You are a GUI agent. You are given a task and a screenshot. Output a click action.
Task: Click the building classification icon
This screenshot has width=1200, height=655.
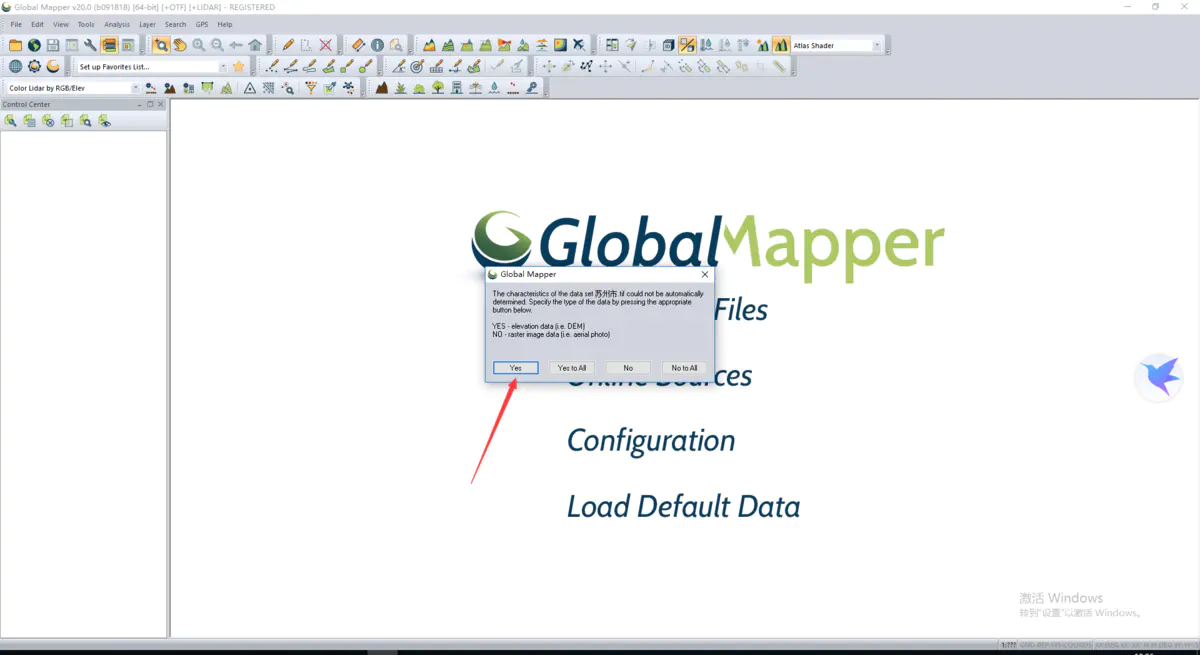(x=456, y=88)
